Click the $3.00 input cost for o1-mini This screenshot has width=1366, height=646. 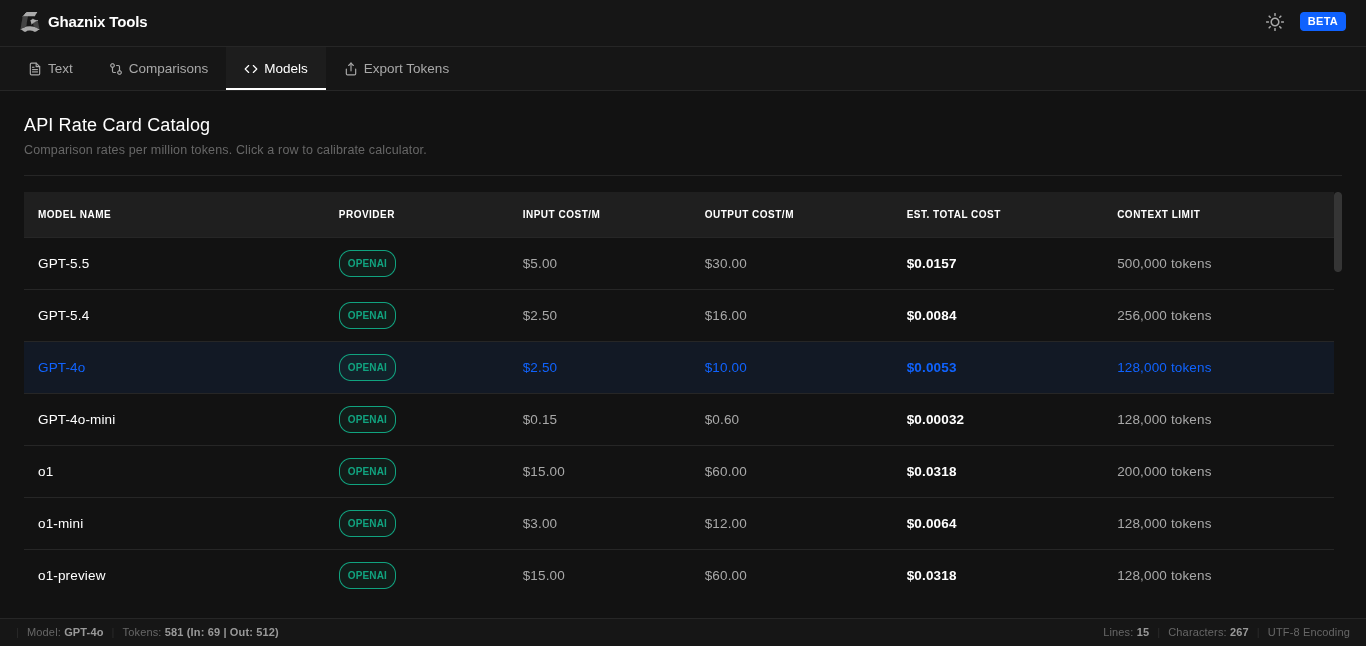point(540,524)
